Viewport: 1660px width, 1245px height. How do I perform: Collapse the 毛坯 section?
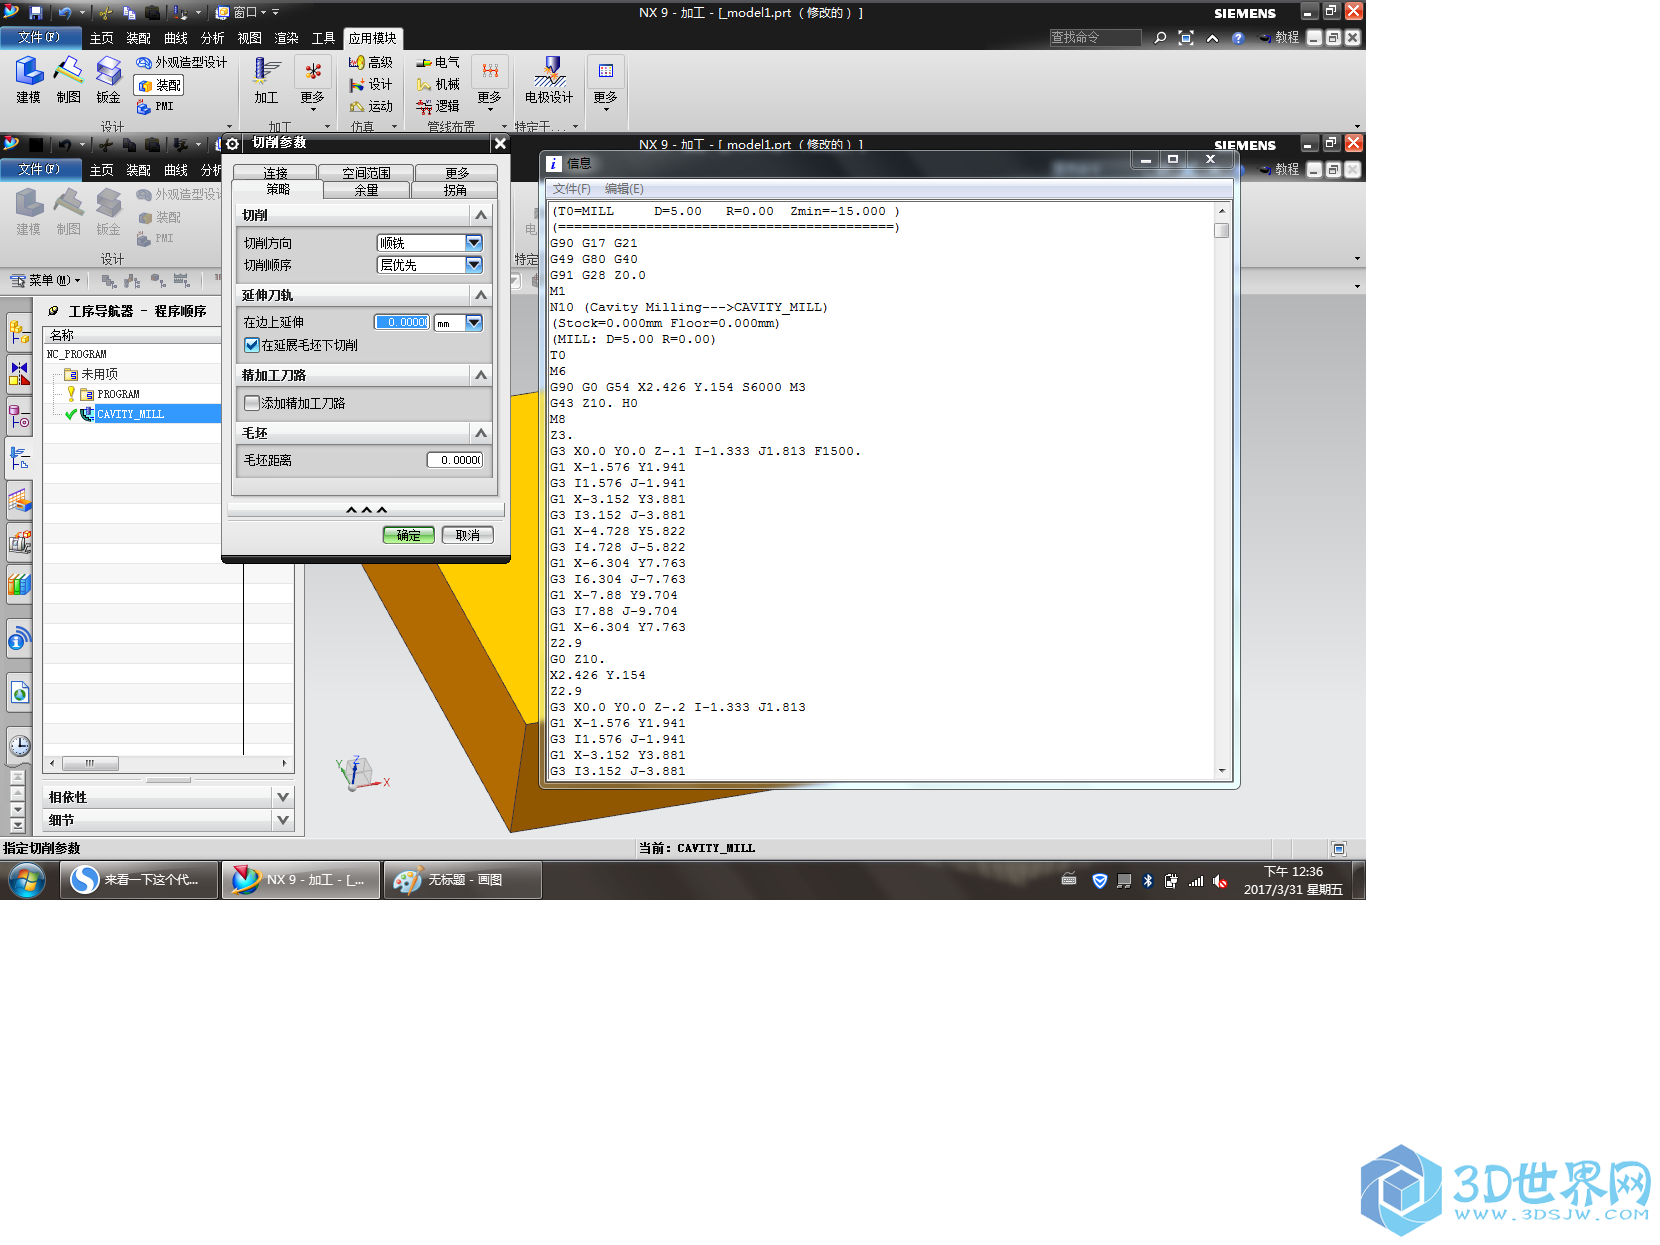coord(481,433)
